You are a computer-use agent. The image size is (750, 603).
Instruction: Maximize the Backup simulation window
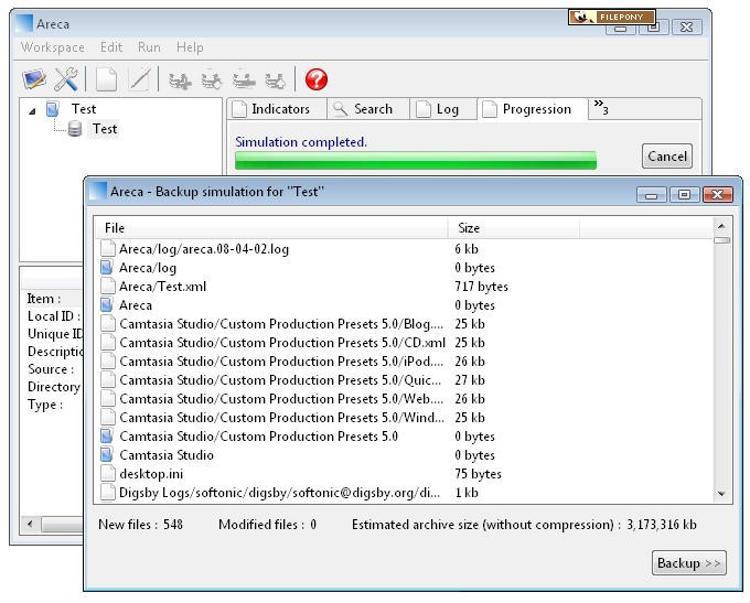684,195
